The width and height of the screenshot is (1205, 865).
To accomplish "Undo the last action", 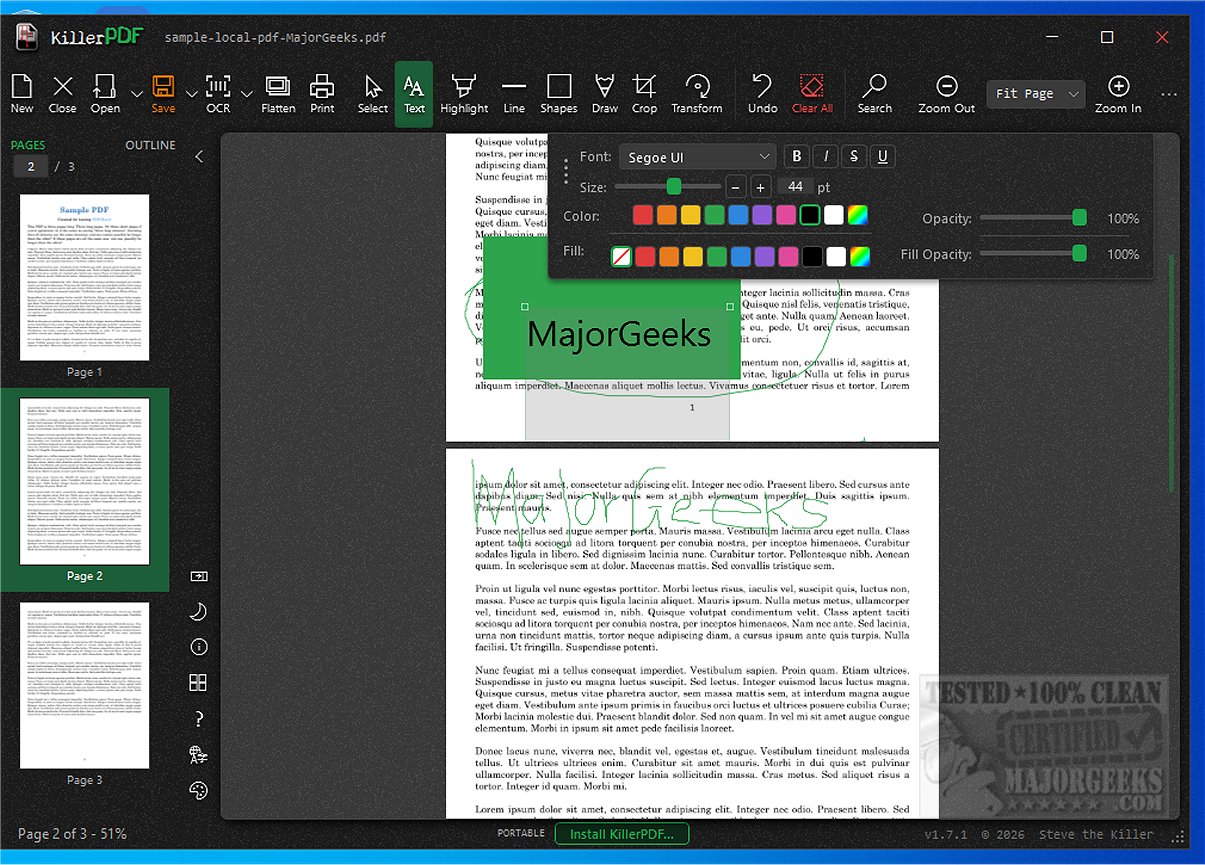I will click(762, 94).
